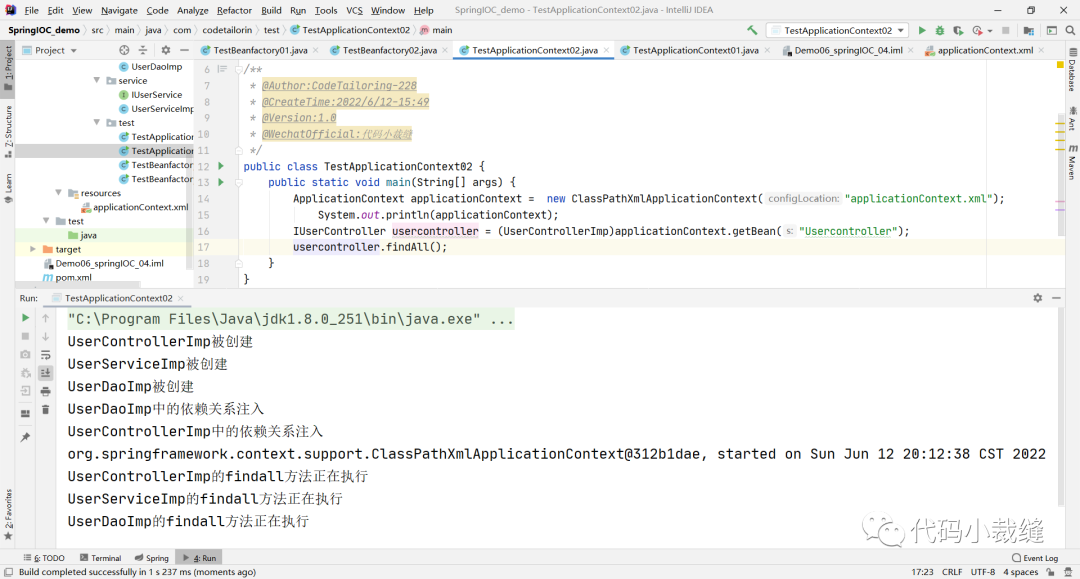Open the Analyze menu
The image size is (1080, 579).
click(x=193, y=10)
